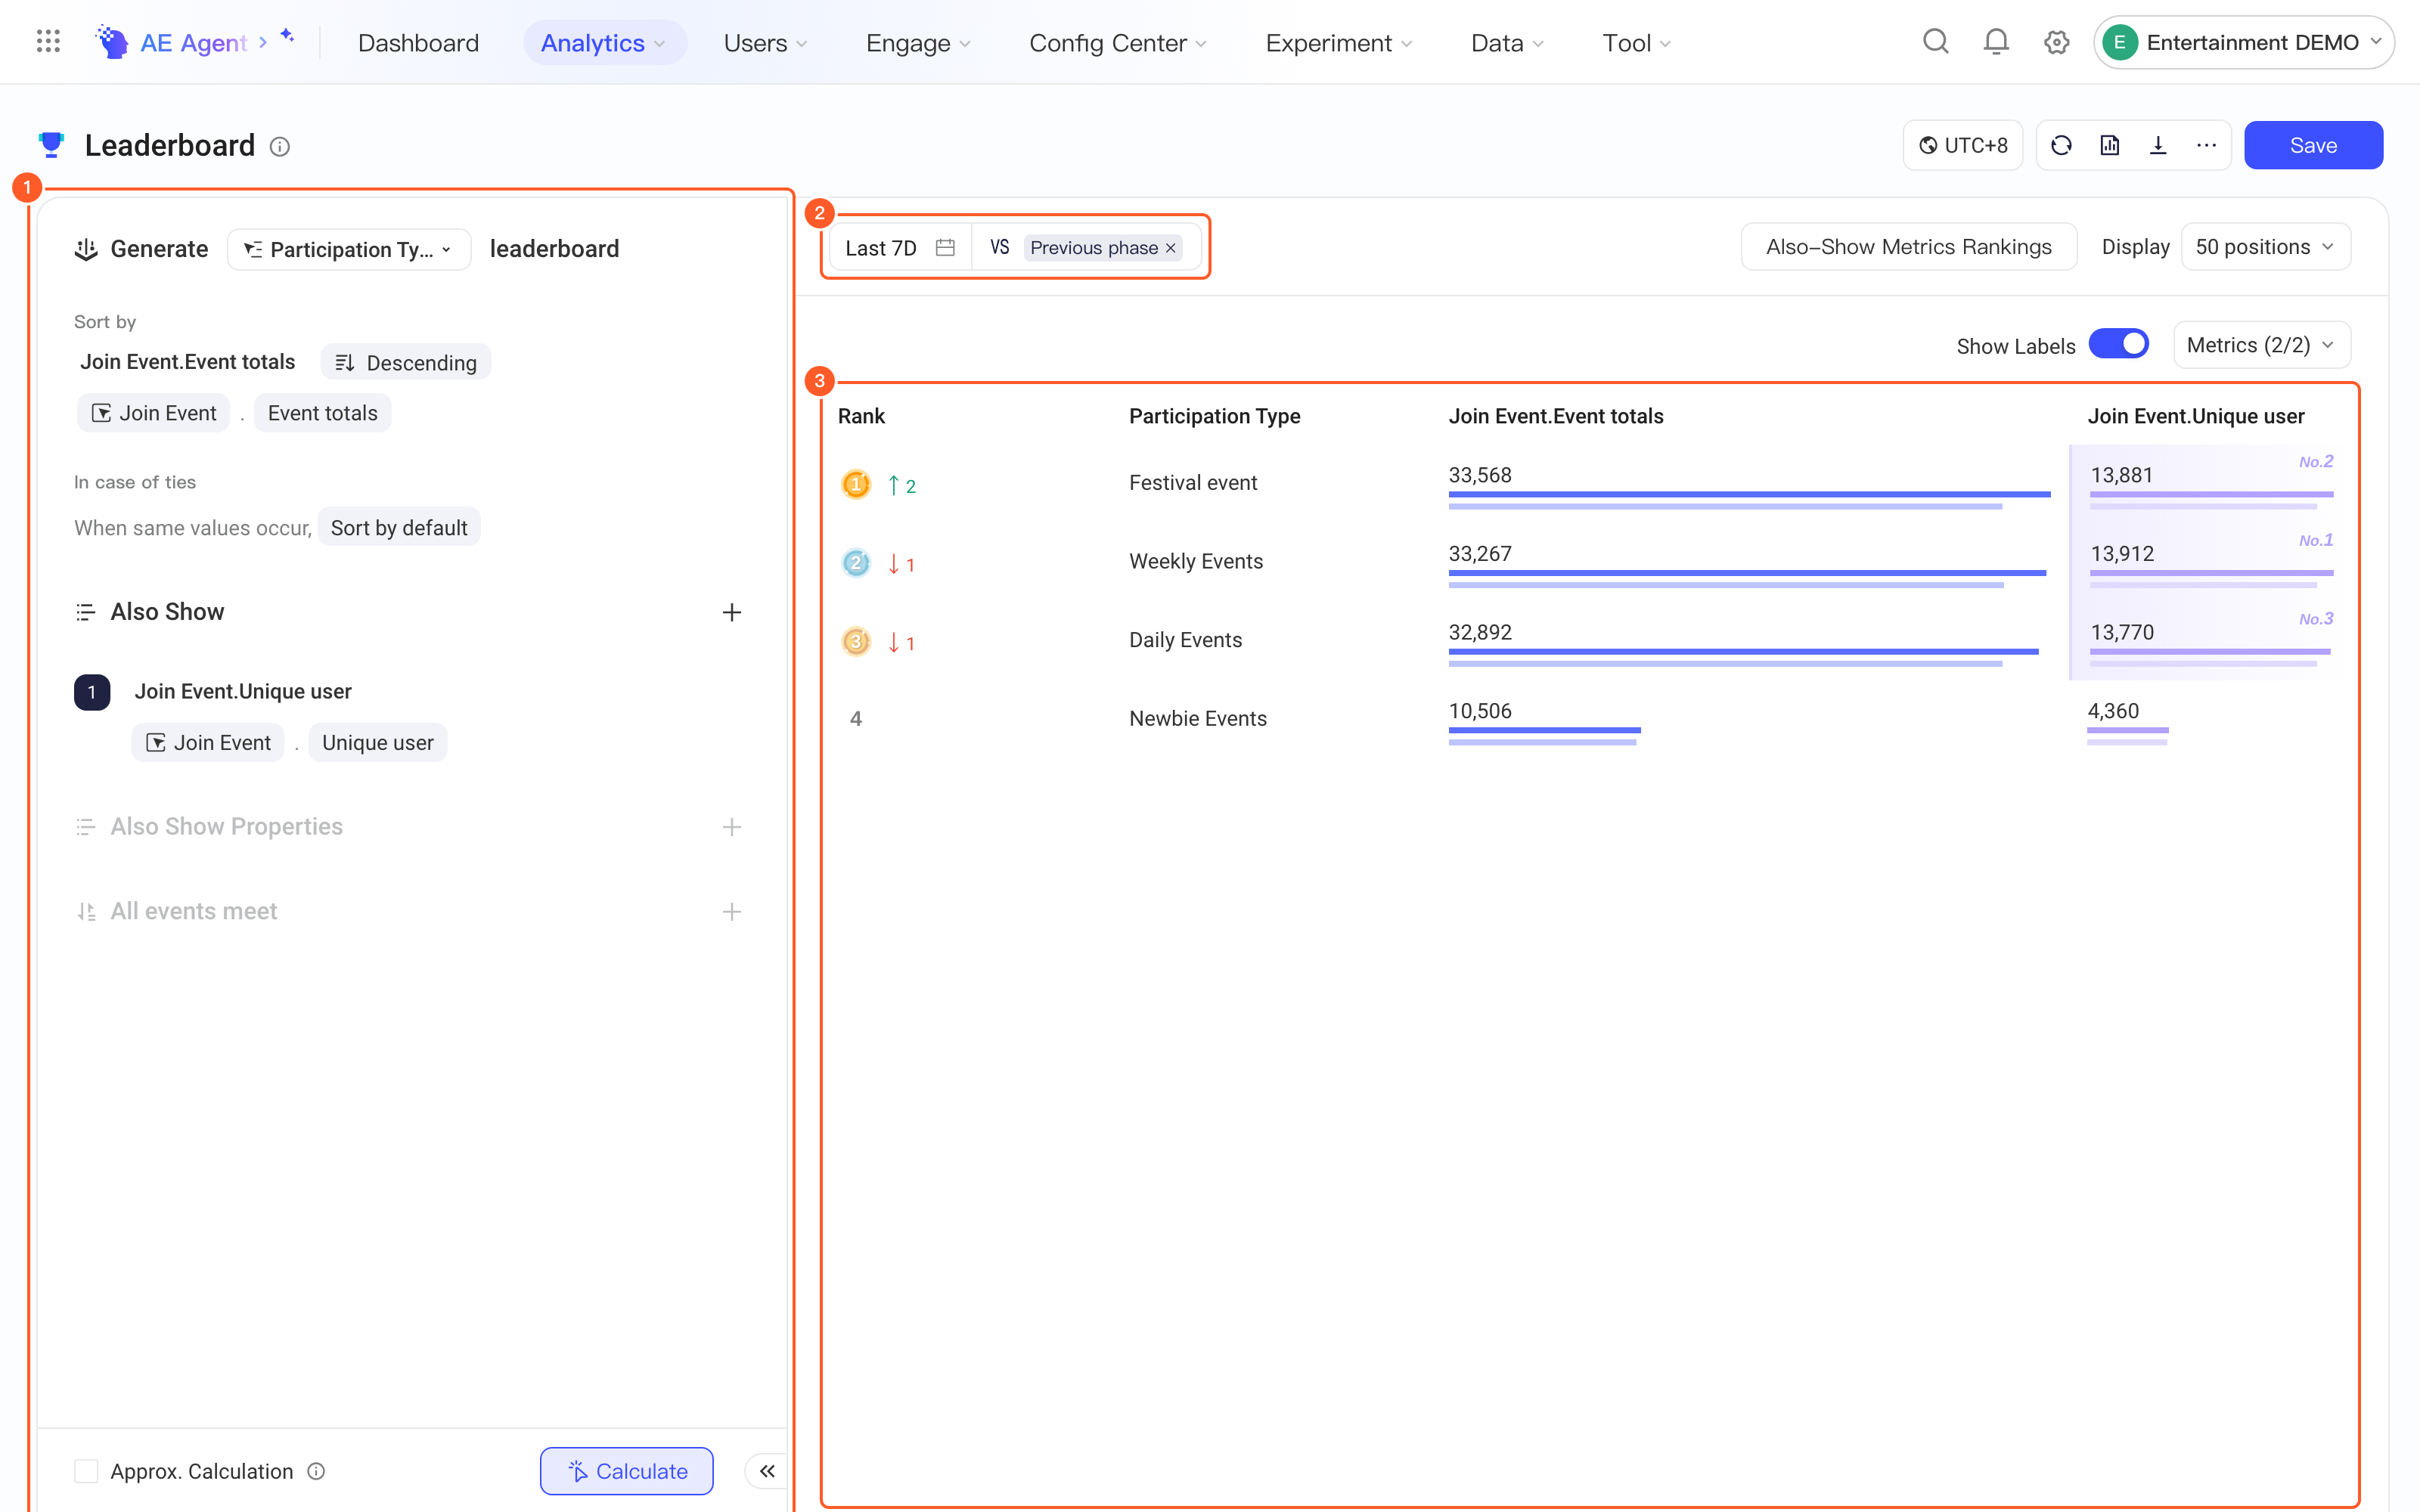Remove the Previous phase comparison tag
The image size is (2420, 1512).
(x=1171, y=248)
